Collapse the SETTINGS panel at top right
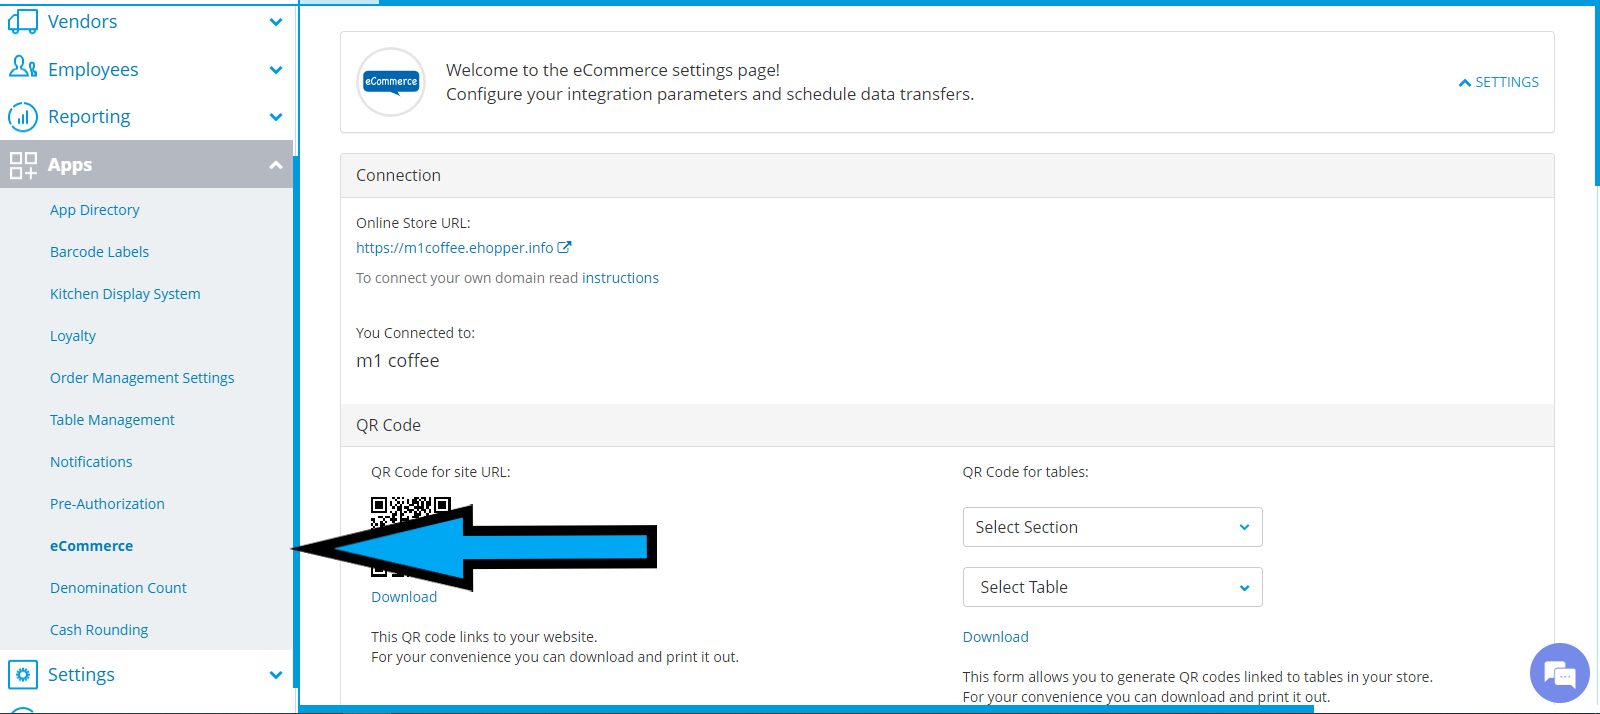 pyautogui.click(x=1499, y=82)
